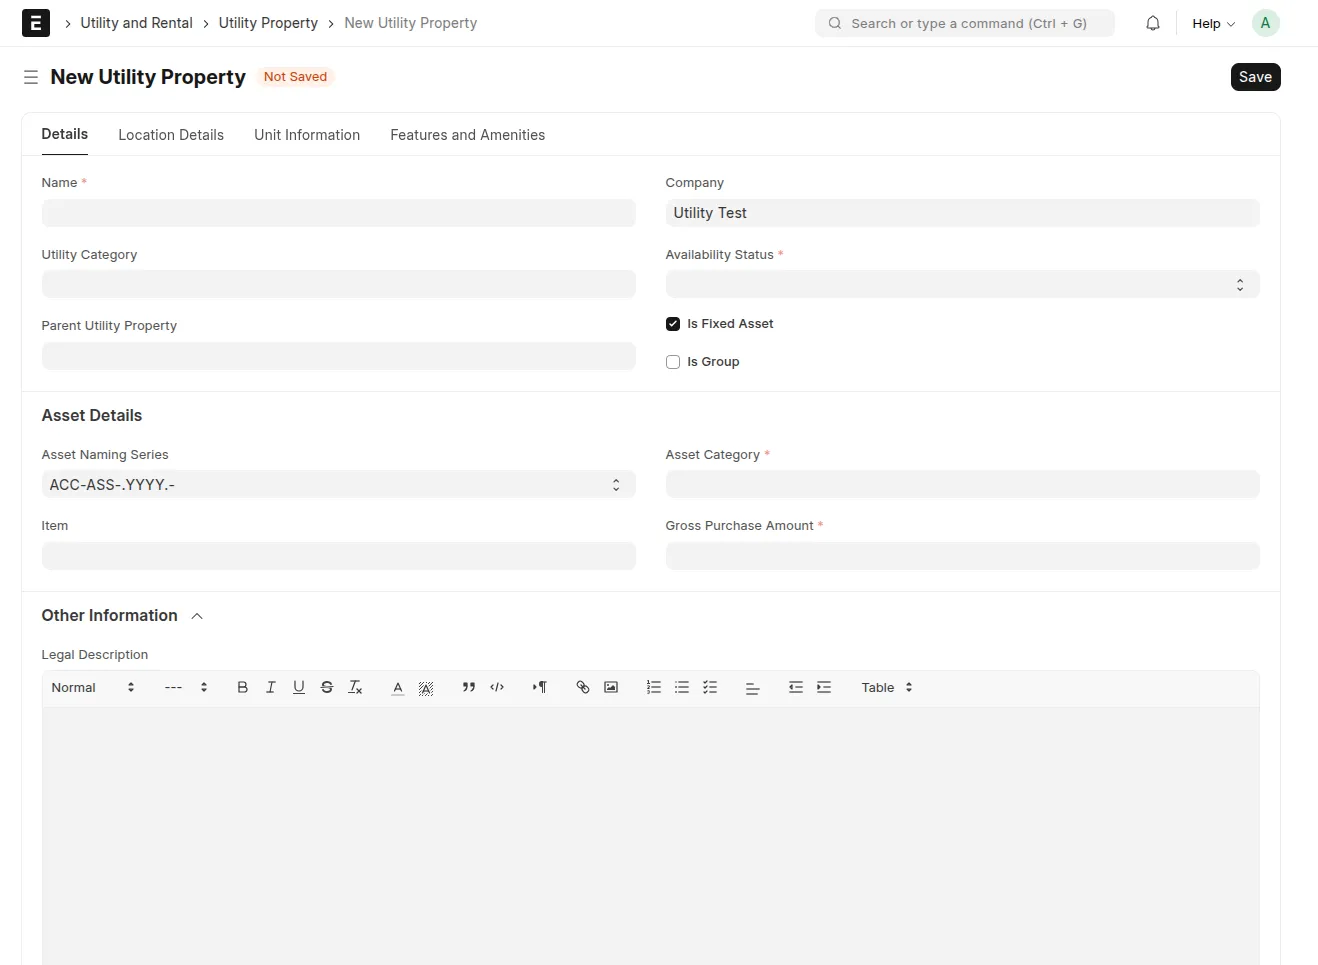Go to Utility Property breadcrumb
The image size is (1318, 965).
coord(268,23)
